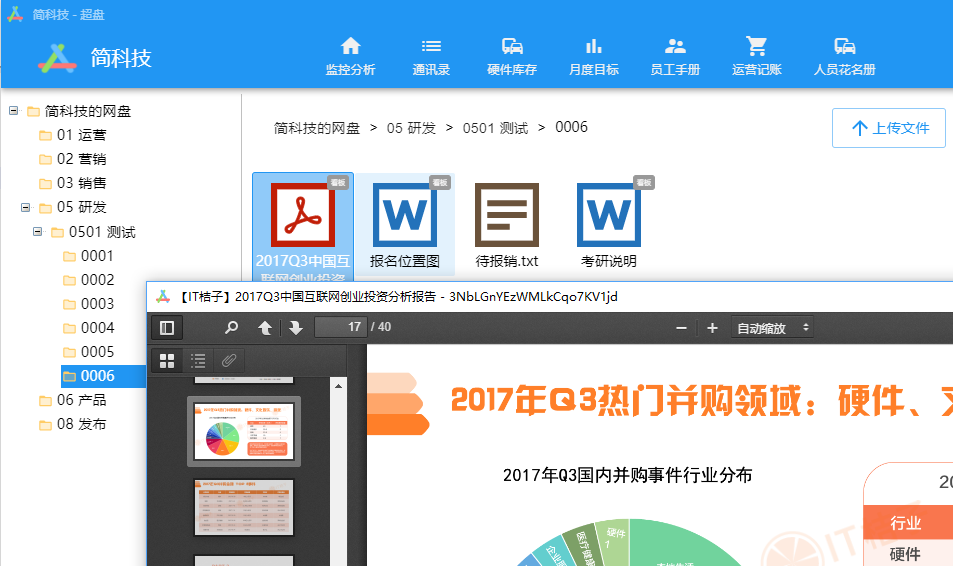953x566 pixels.
Task: Zoom in on the PDF document
Action: coord(712,328)
